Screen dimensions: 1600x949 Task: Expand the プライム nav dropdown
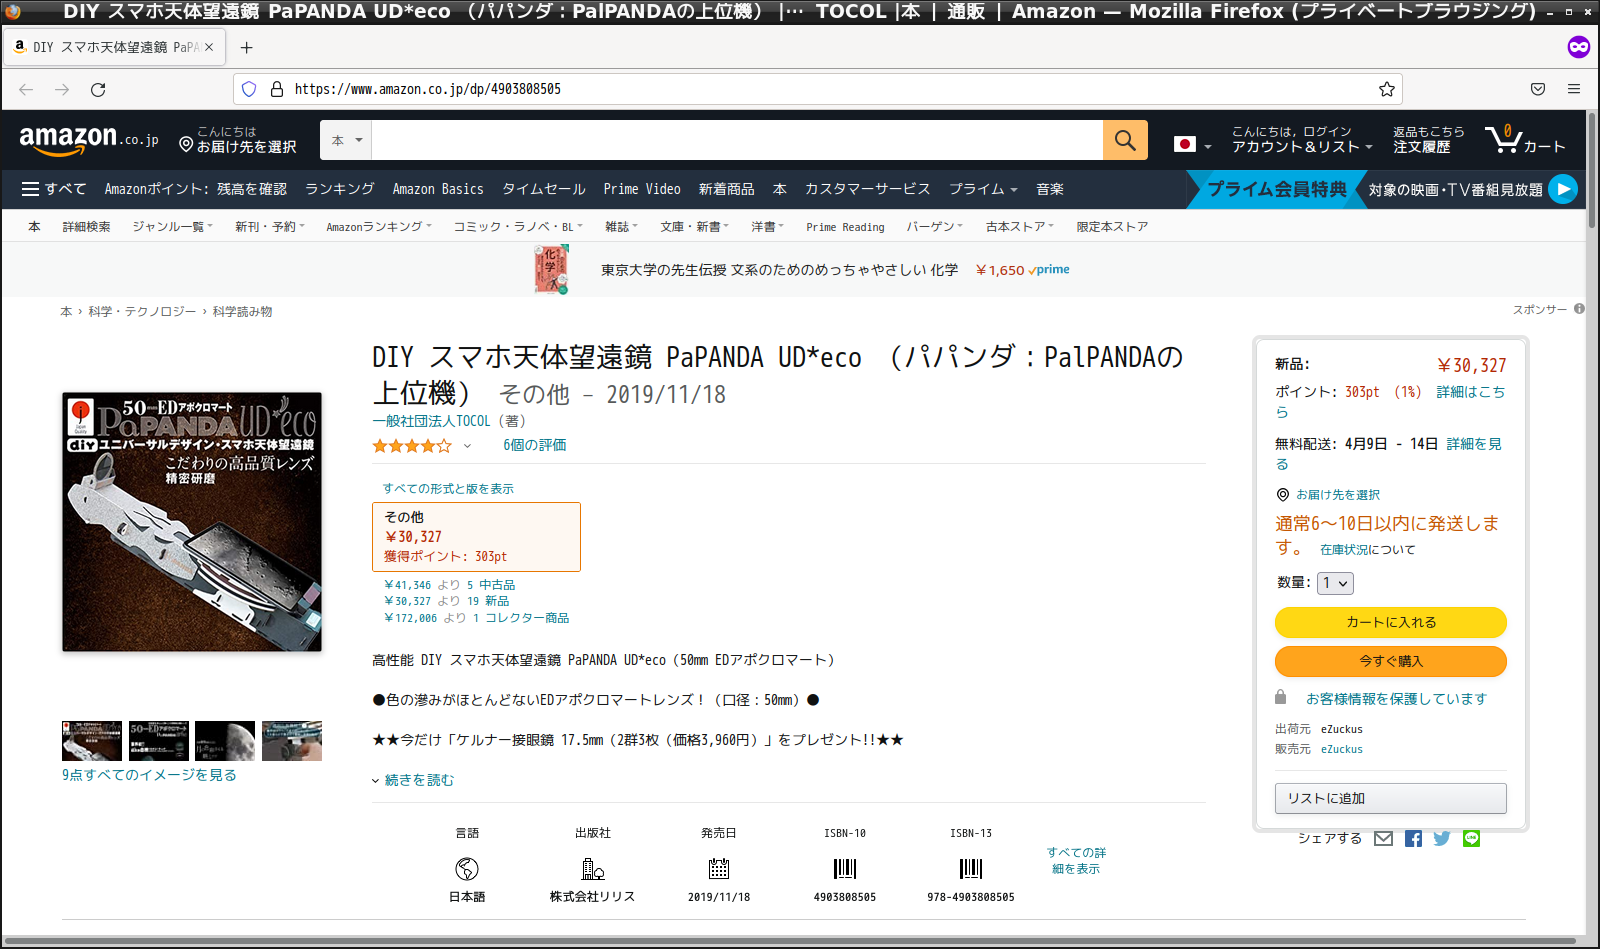tap(983, 189)
